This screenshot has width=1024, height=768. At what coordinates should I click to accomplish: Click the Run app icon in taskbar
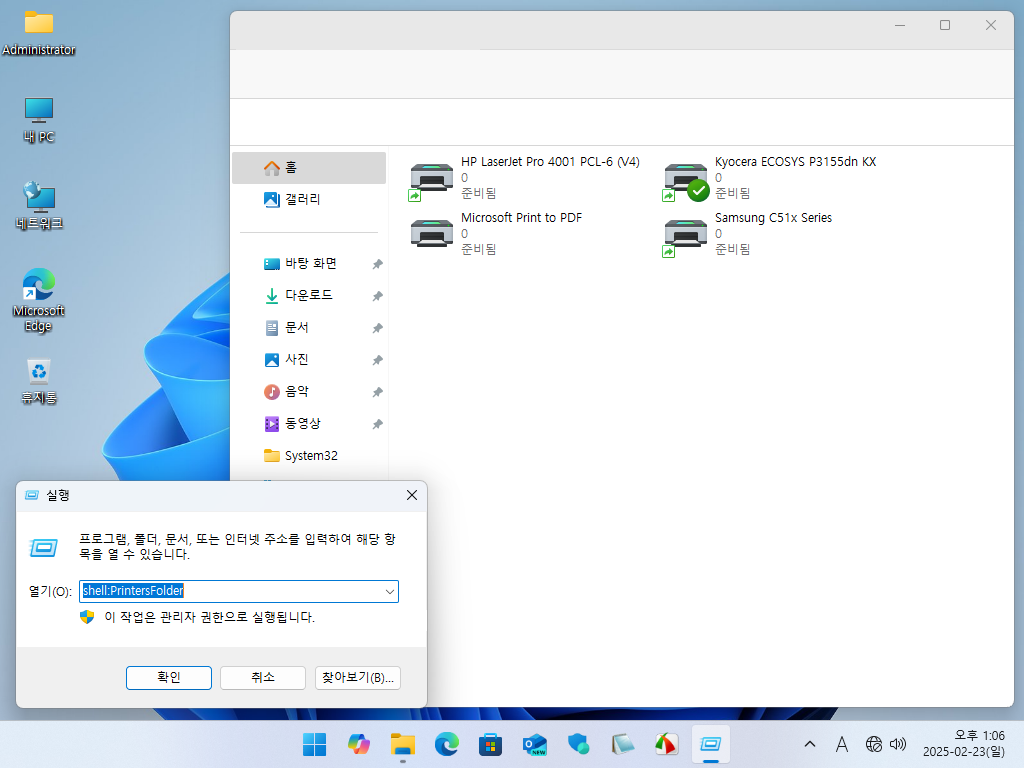[710, 744]
